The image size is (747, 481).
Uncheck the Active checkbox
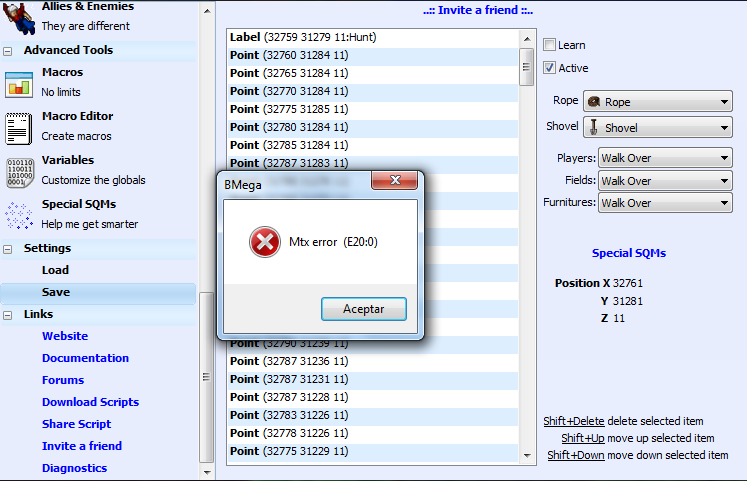[550, 68]
